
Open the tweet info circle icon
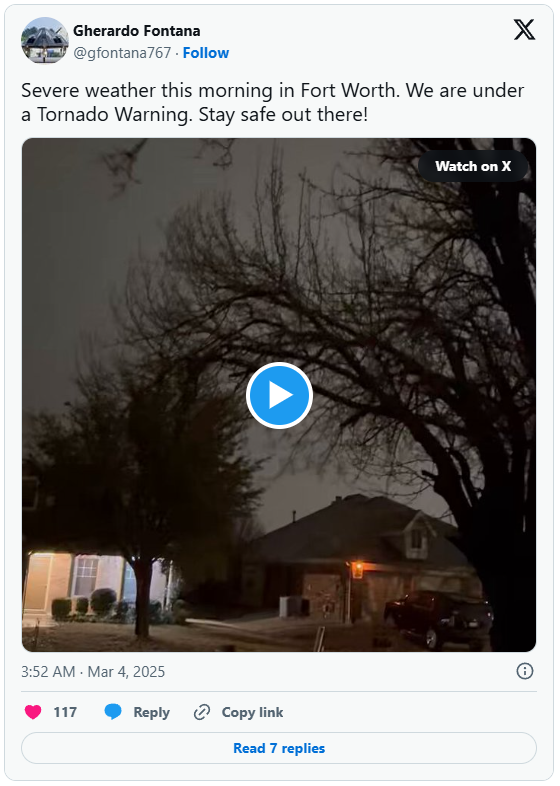(x=524, y=671)
